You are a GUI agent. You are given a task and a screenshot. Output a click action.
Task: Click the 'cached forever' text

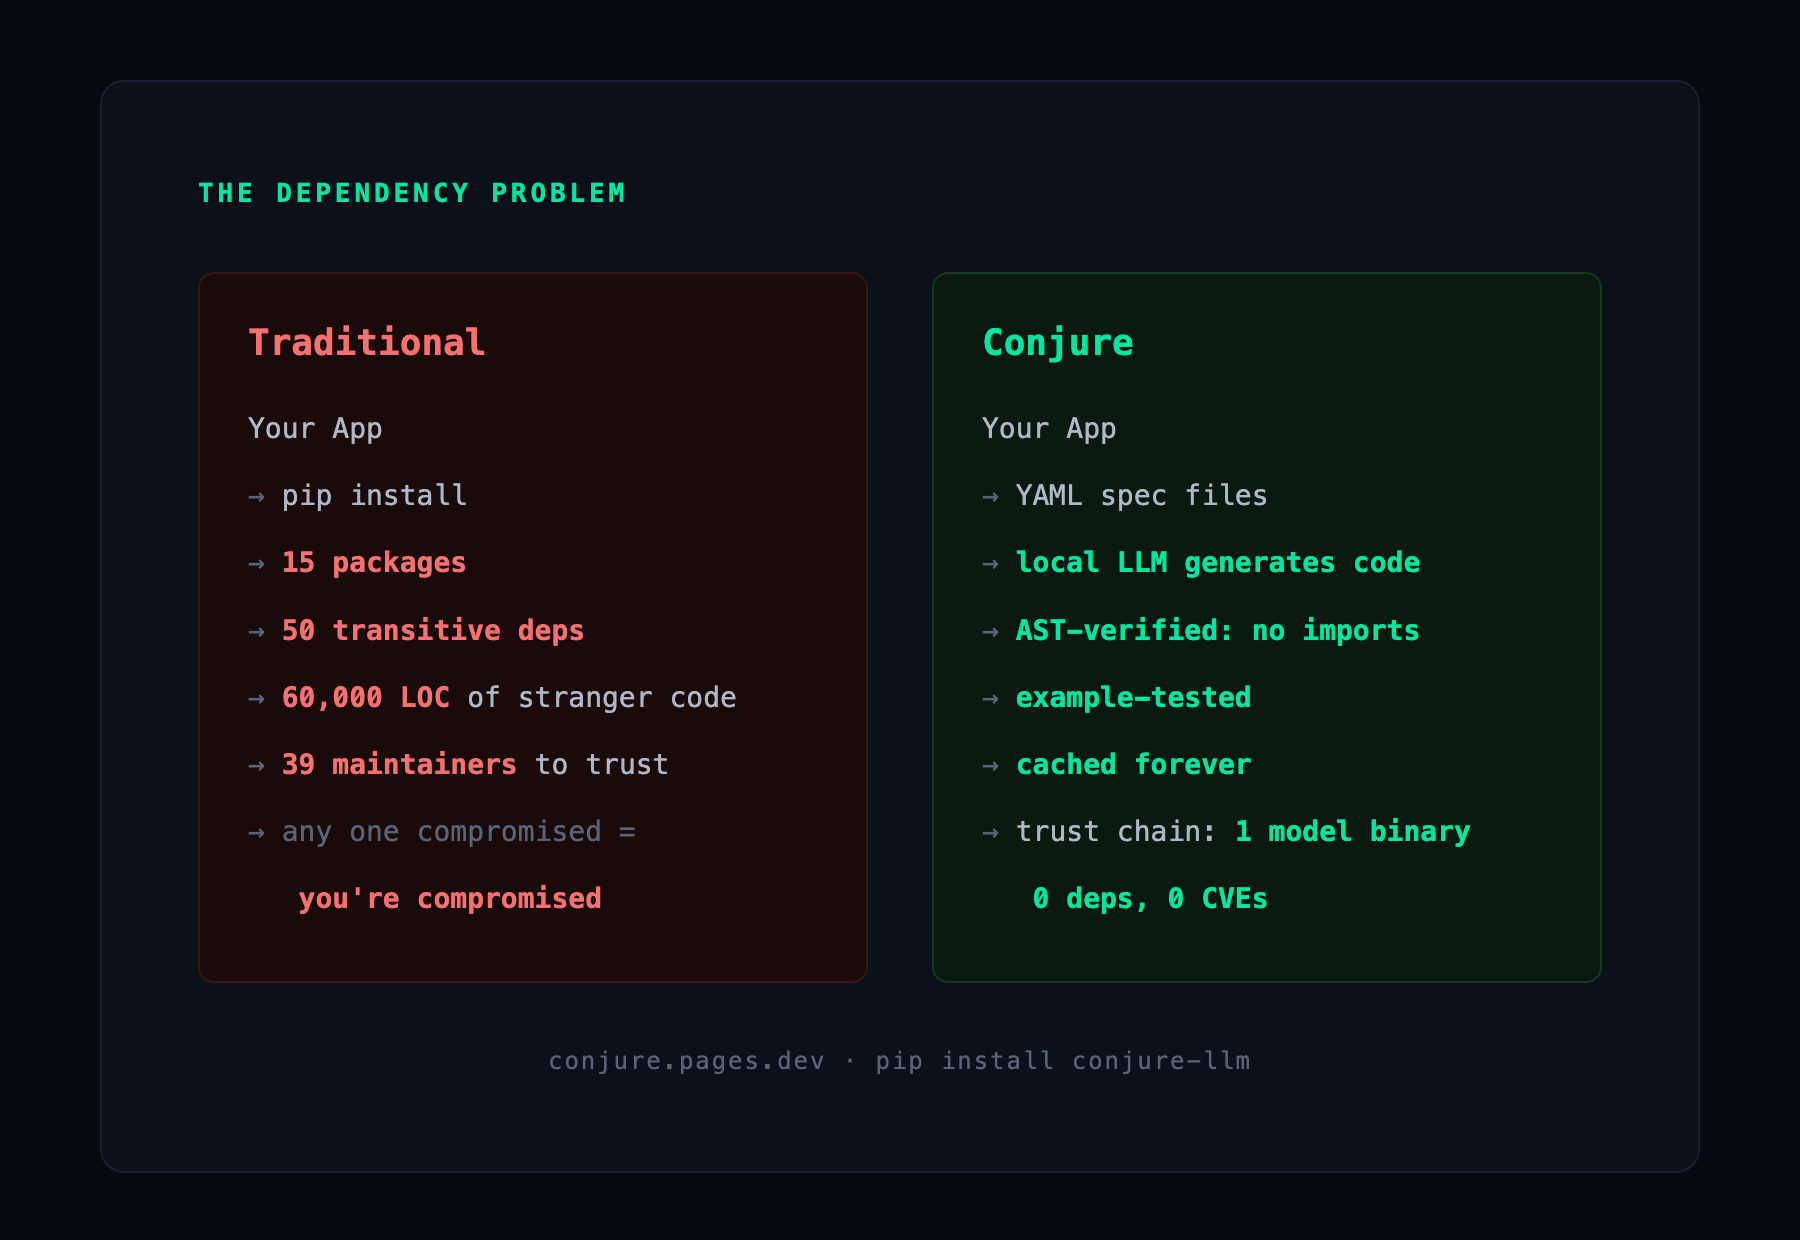click(1133, 764)
